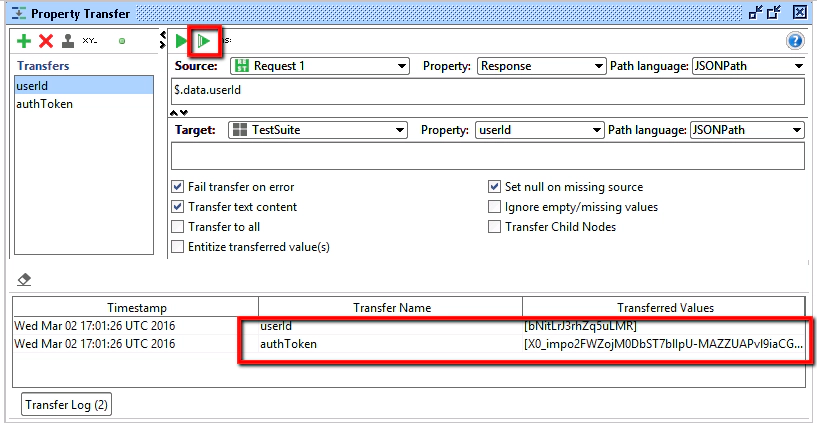Image resolution: width=817 pixels, height=423 pixels.
Task: Click the small green dot toolbar icon
Action: point(121,41)
